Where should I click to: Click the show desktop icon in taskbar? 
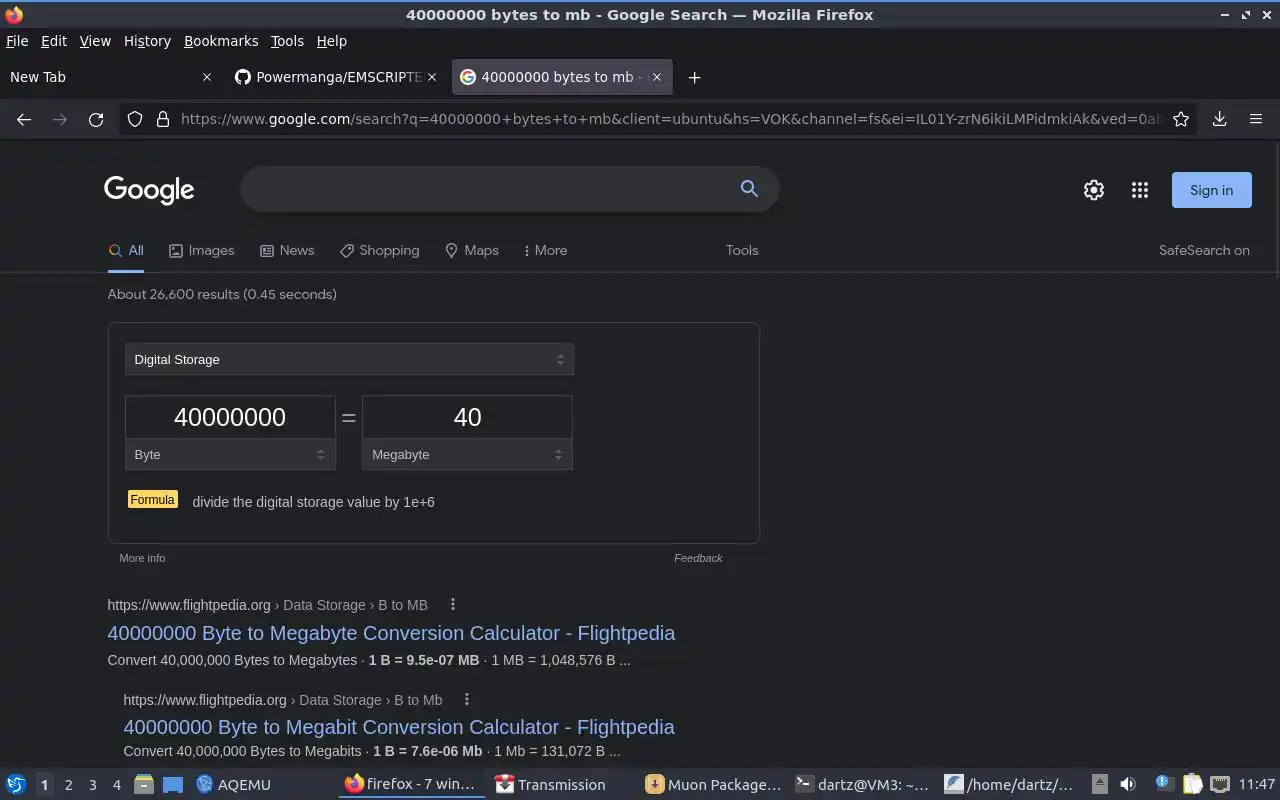coord(173,784)
